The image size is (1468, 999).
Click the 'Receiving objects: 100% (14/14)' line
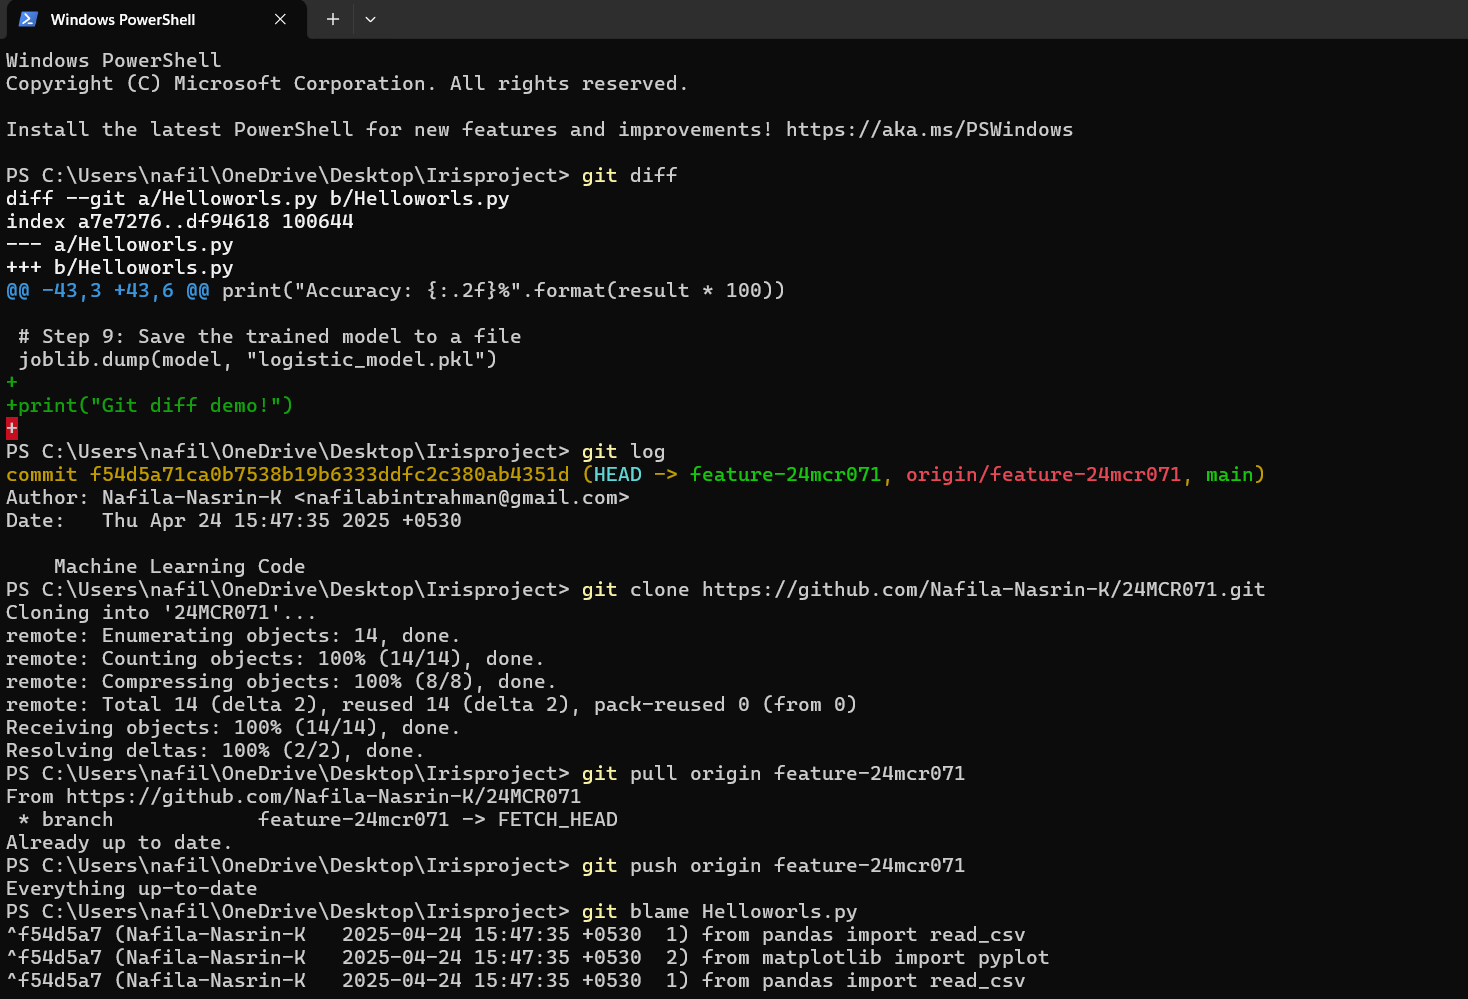[x=233, y=728]
